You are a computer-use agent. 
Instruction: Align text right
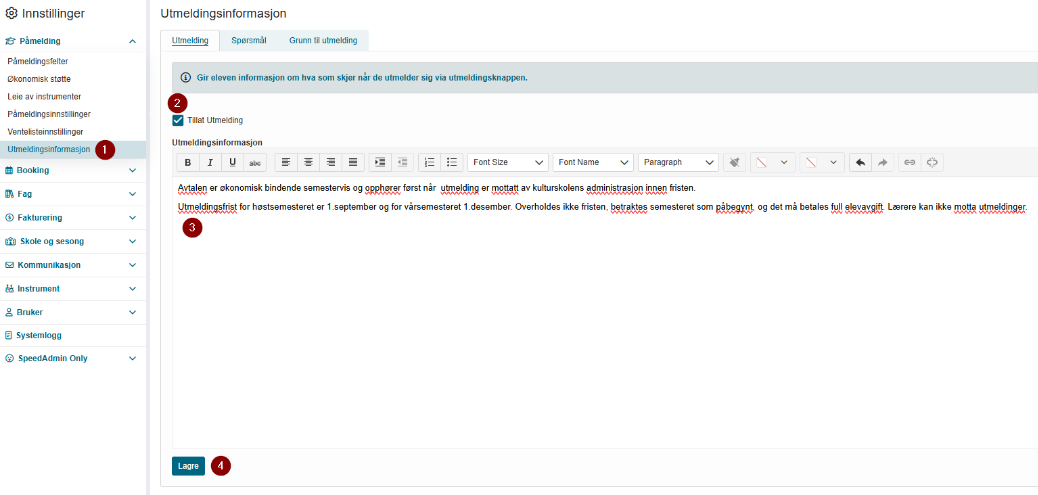point(330,162)
